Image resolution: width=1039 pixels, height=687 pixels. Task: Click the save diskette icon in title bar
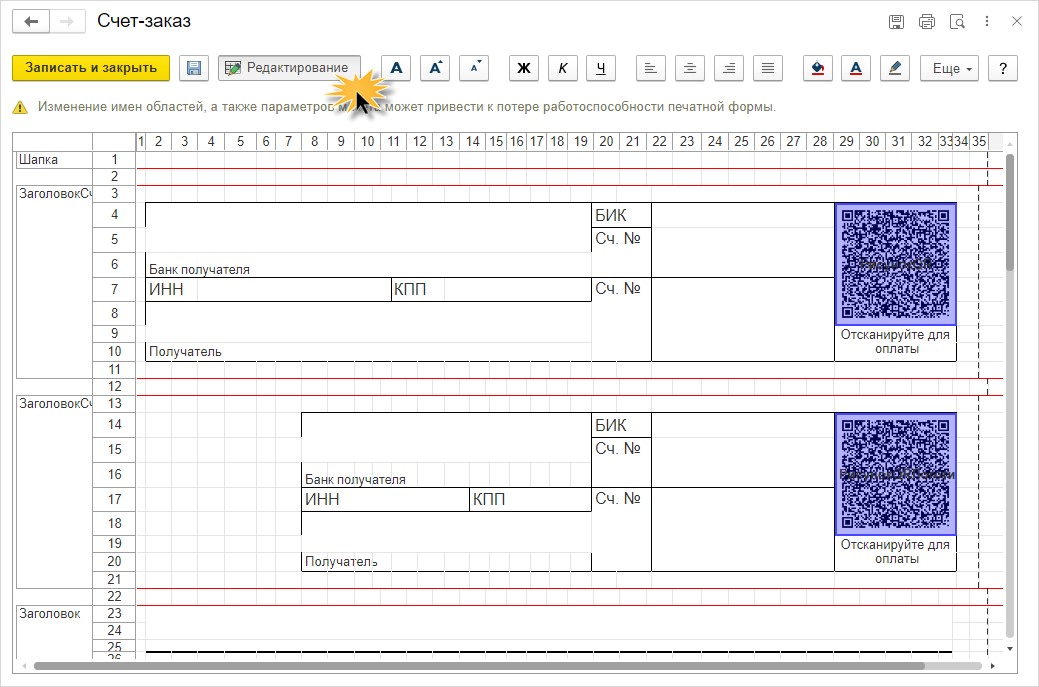pyautogui.click(x=896, y=22)
